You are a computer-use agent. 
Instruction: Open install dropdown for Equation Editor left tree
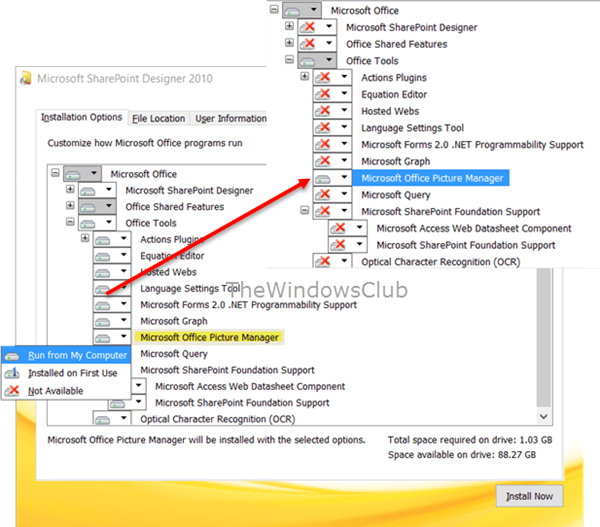[124, 255]
